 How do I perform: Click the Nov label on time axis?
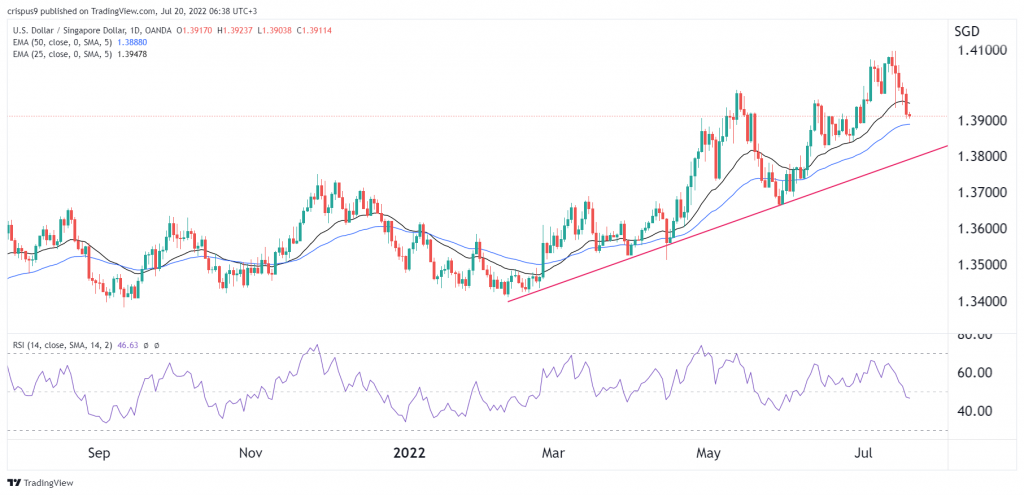coord(251,452)
